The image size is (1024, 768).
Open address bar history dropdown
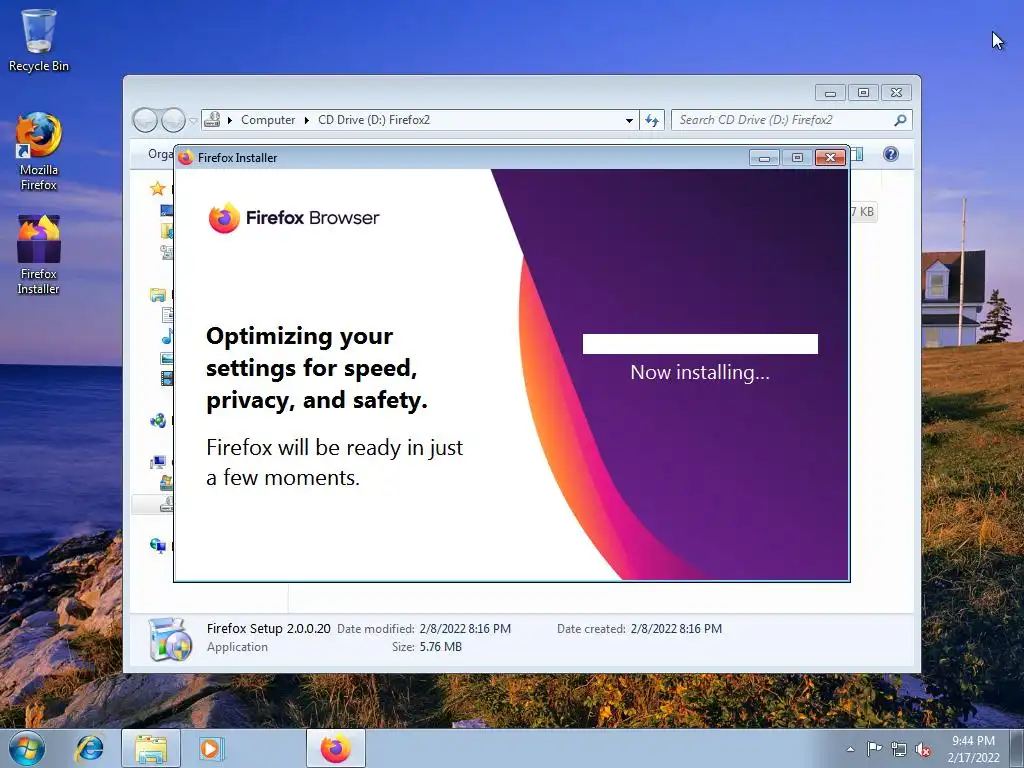coord(629,120)
